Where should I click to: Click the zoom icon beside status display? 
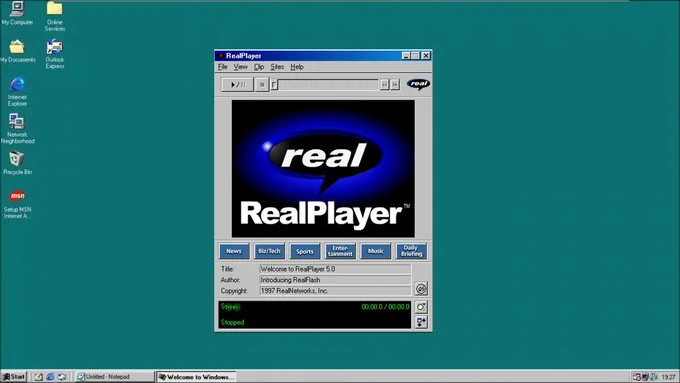click(x=421, y=307)
